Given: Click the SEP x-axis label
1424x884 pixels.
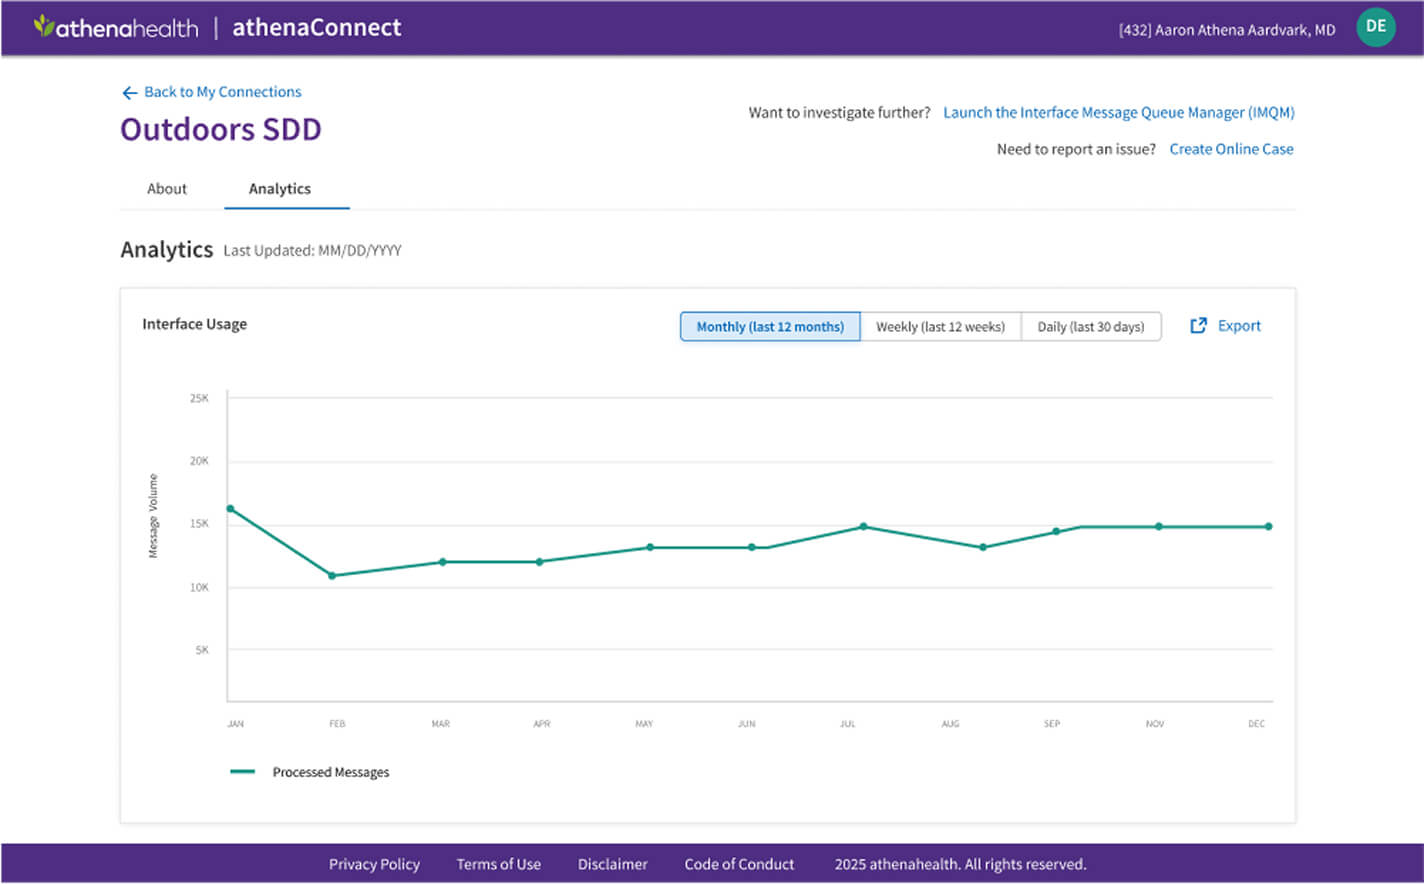Looking at the screenshot, I should [x=1052, y=724].
